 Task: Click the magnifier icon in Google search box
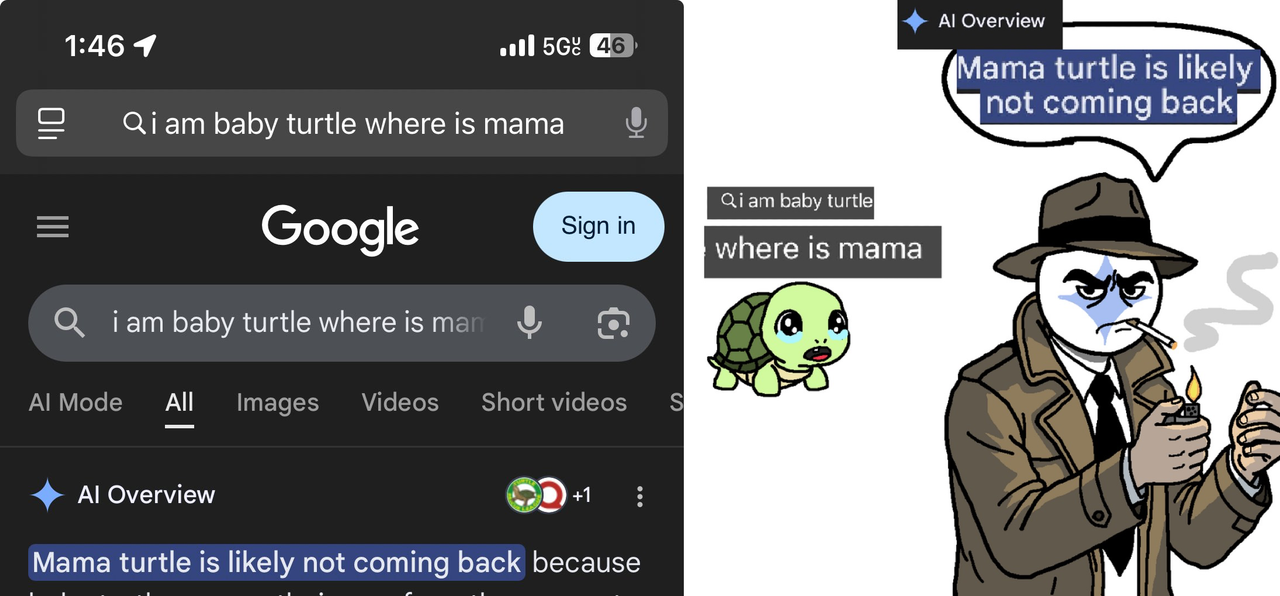(x=69, y=322)
